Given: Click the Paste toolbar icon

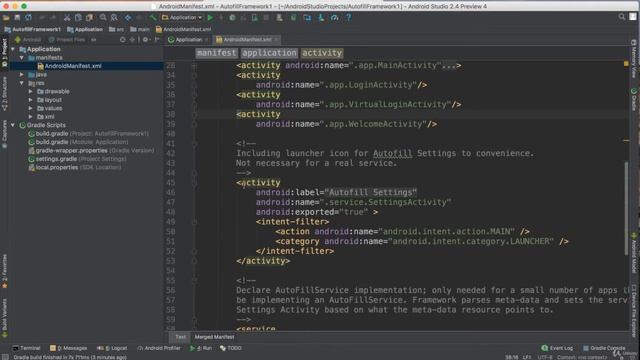Looking at the screenshot, I should coord(89,18).
